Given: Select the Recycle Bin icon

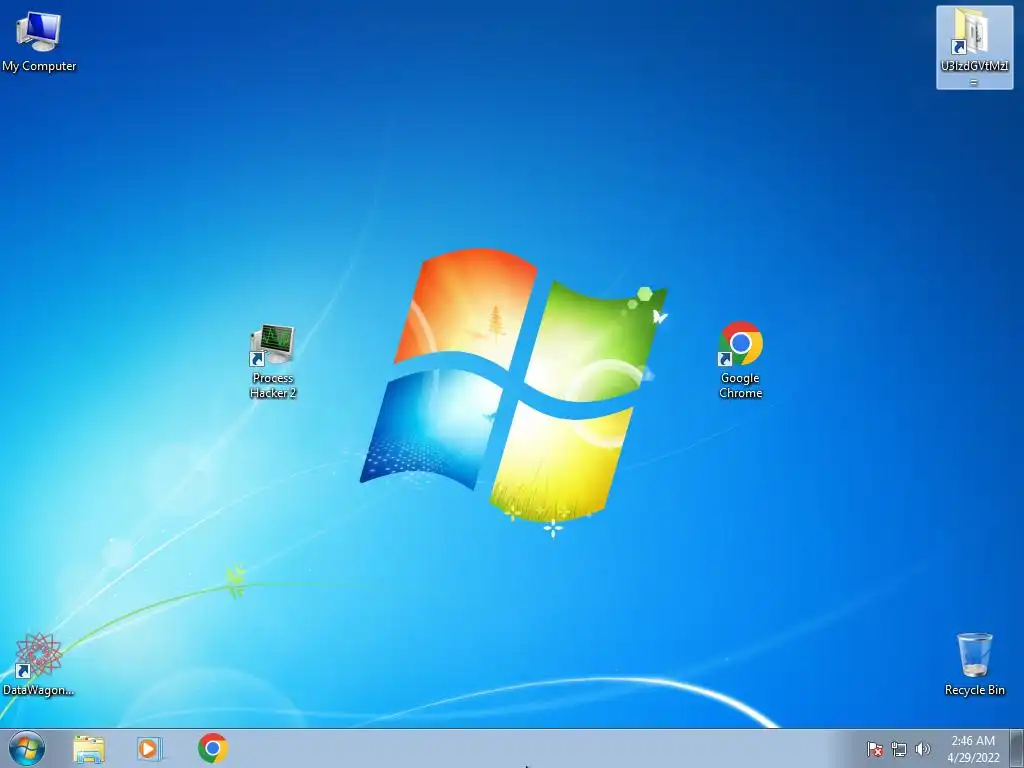Looking at the screenshot, I should [974, 664].
